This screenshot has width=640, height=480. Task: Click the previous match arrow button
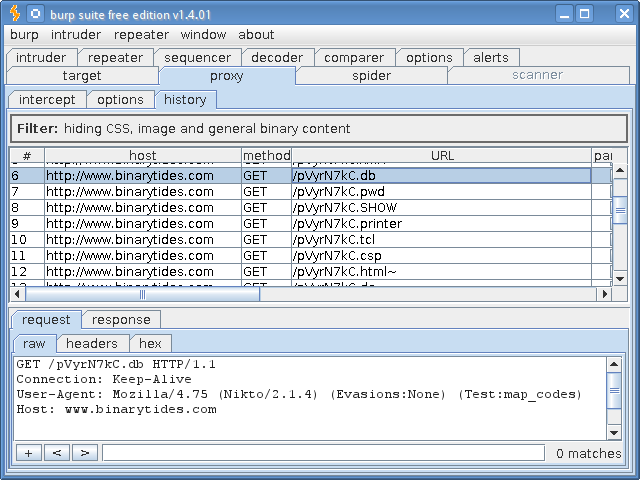point(56,453)
